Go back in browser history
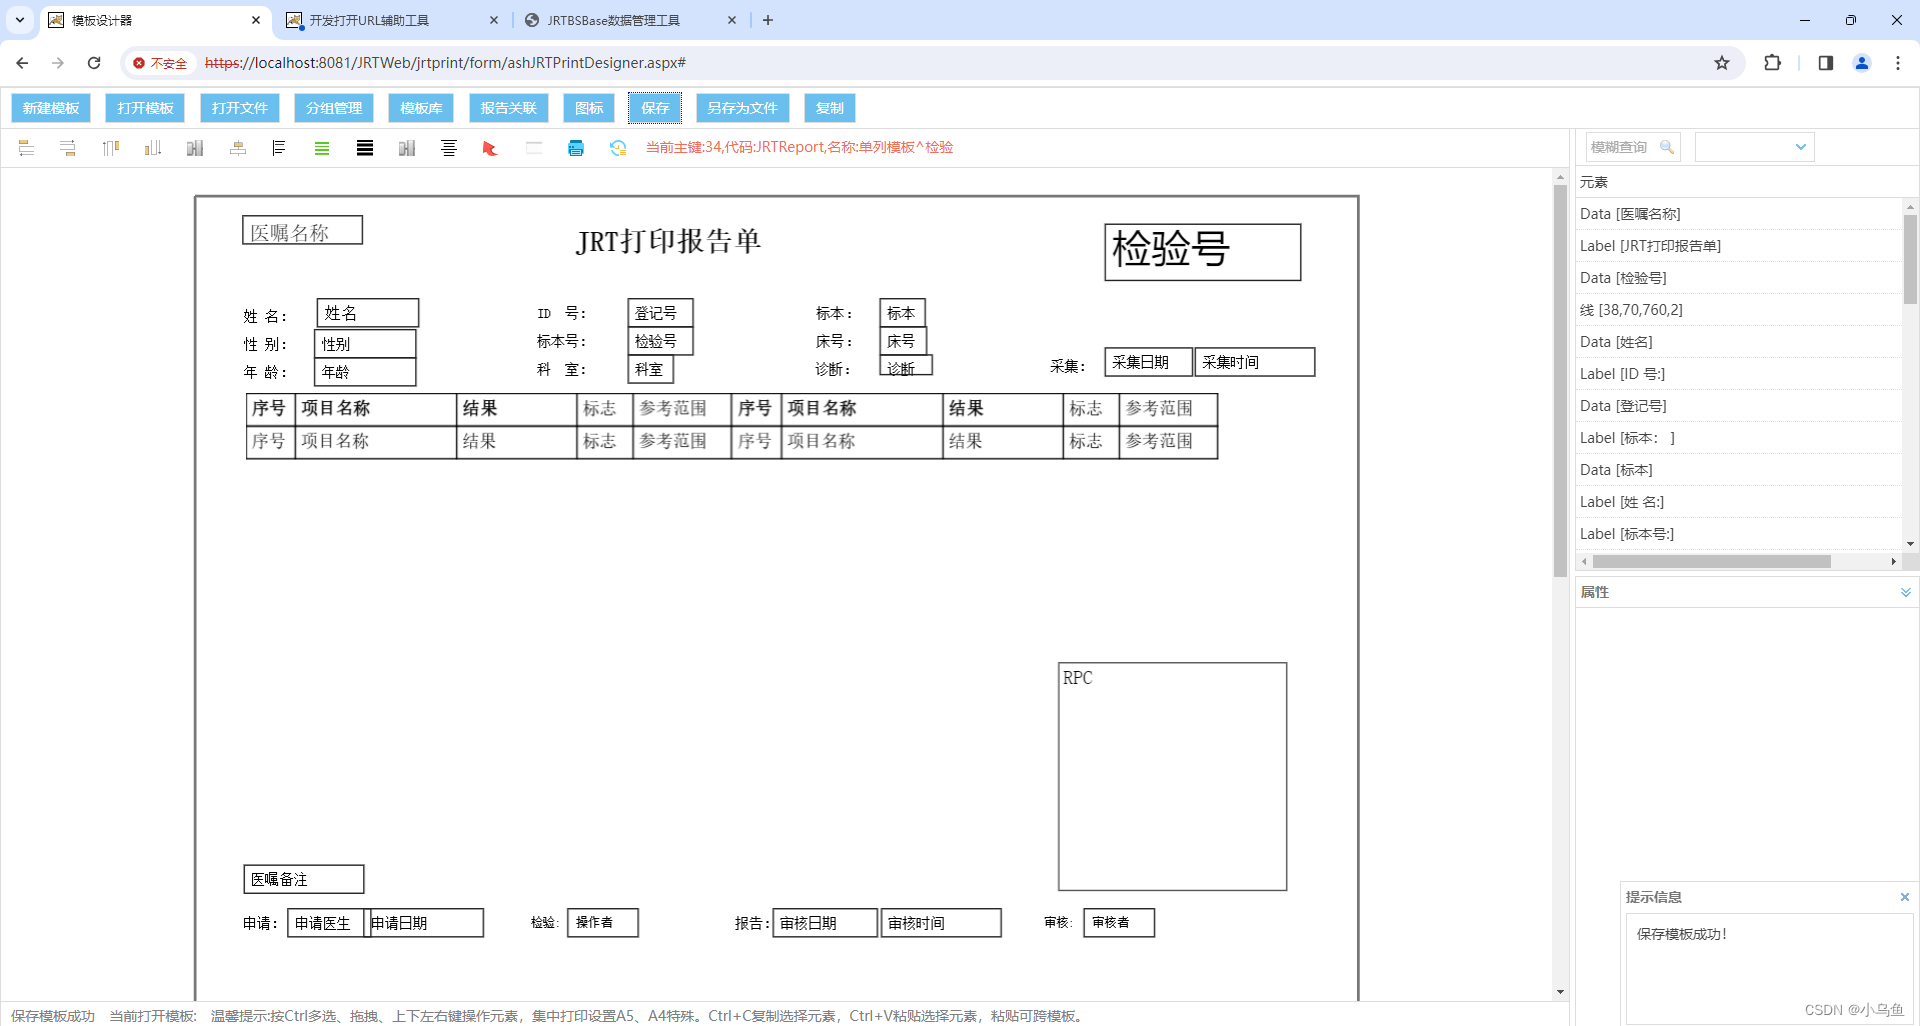Screen dimensions: 1920x1026 22,63
